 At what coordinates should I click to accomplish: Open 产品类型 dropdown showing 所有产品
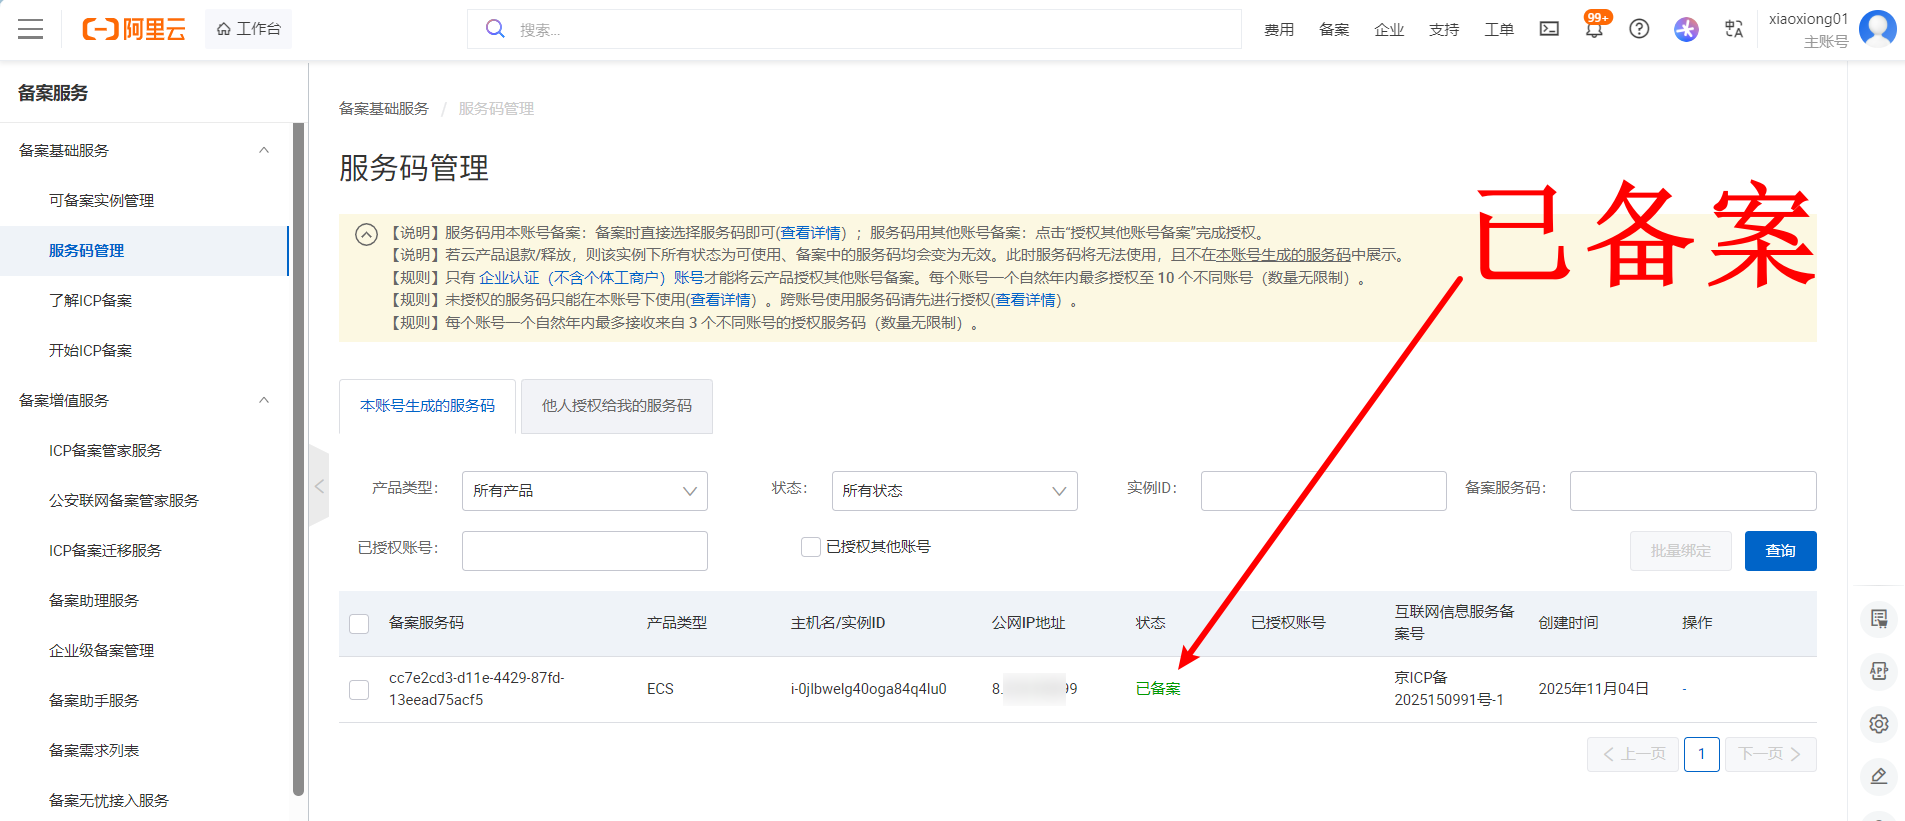pyautogui.click(x=584, y=491)
